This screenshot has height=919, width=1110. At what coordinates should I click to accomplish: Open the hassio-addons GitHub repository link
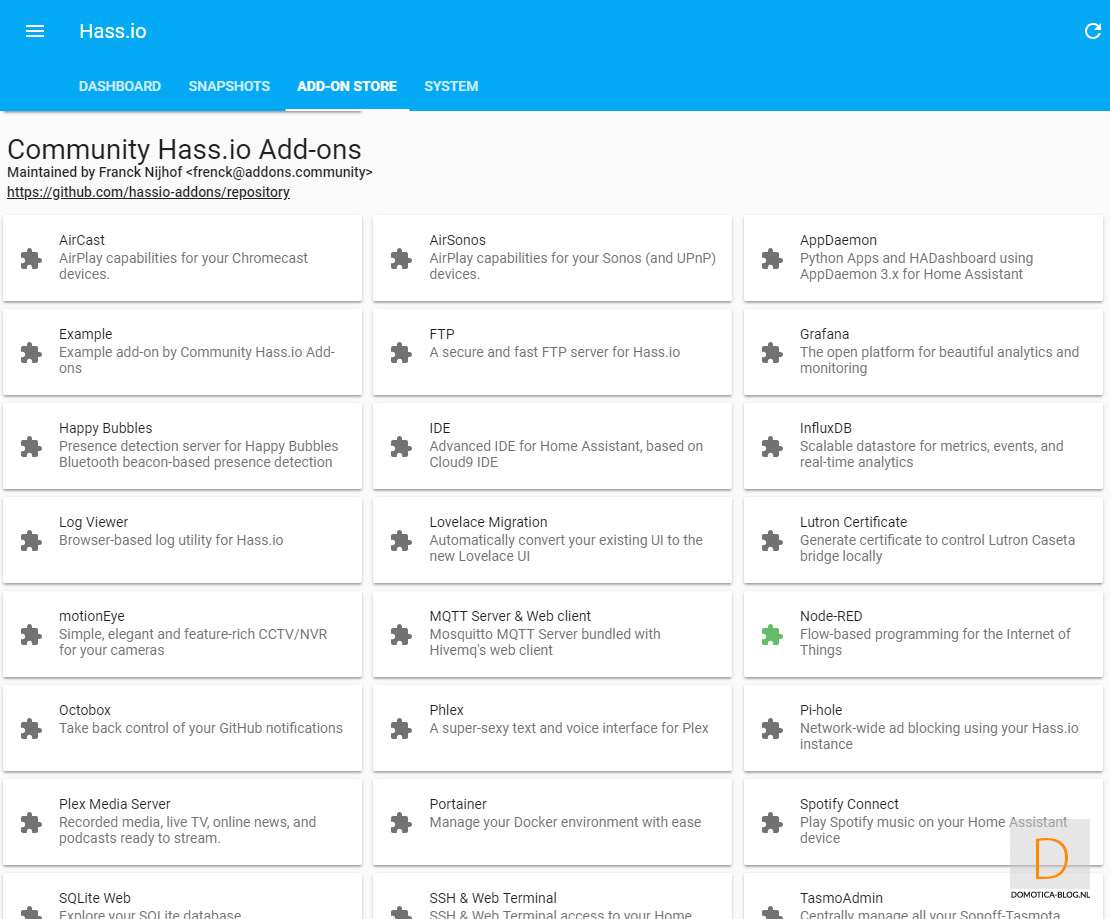coord(148,192)
